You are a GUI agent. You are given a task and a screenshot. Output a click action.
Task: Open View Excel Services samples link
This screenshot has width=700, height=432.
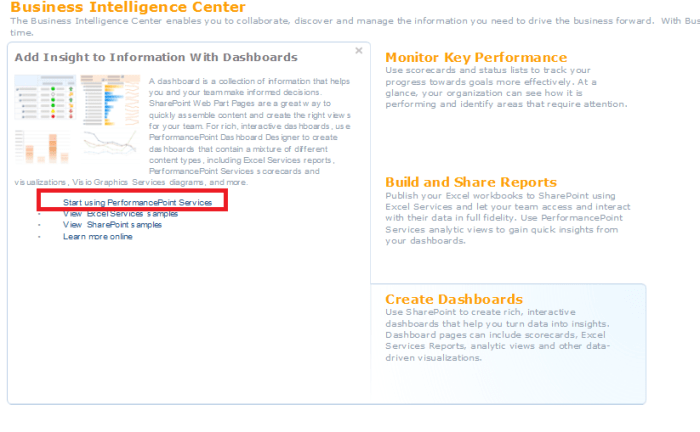tap(120, 214)
